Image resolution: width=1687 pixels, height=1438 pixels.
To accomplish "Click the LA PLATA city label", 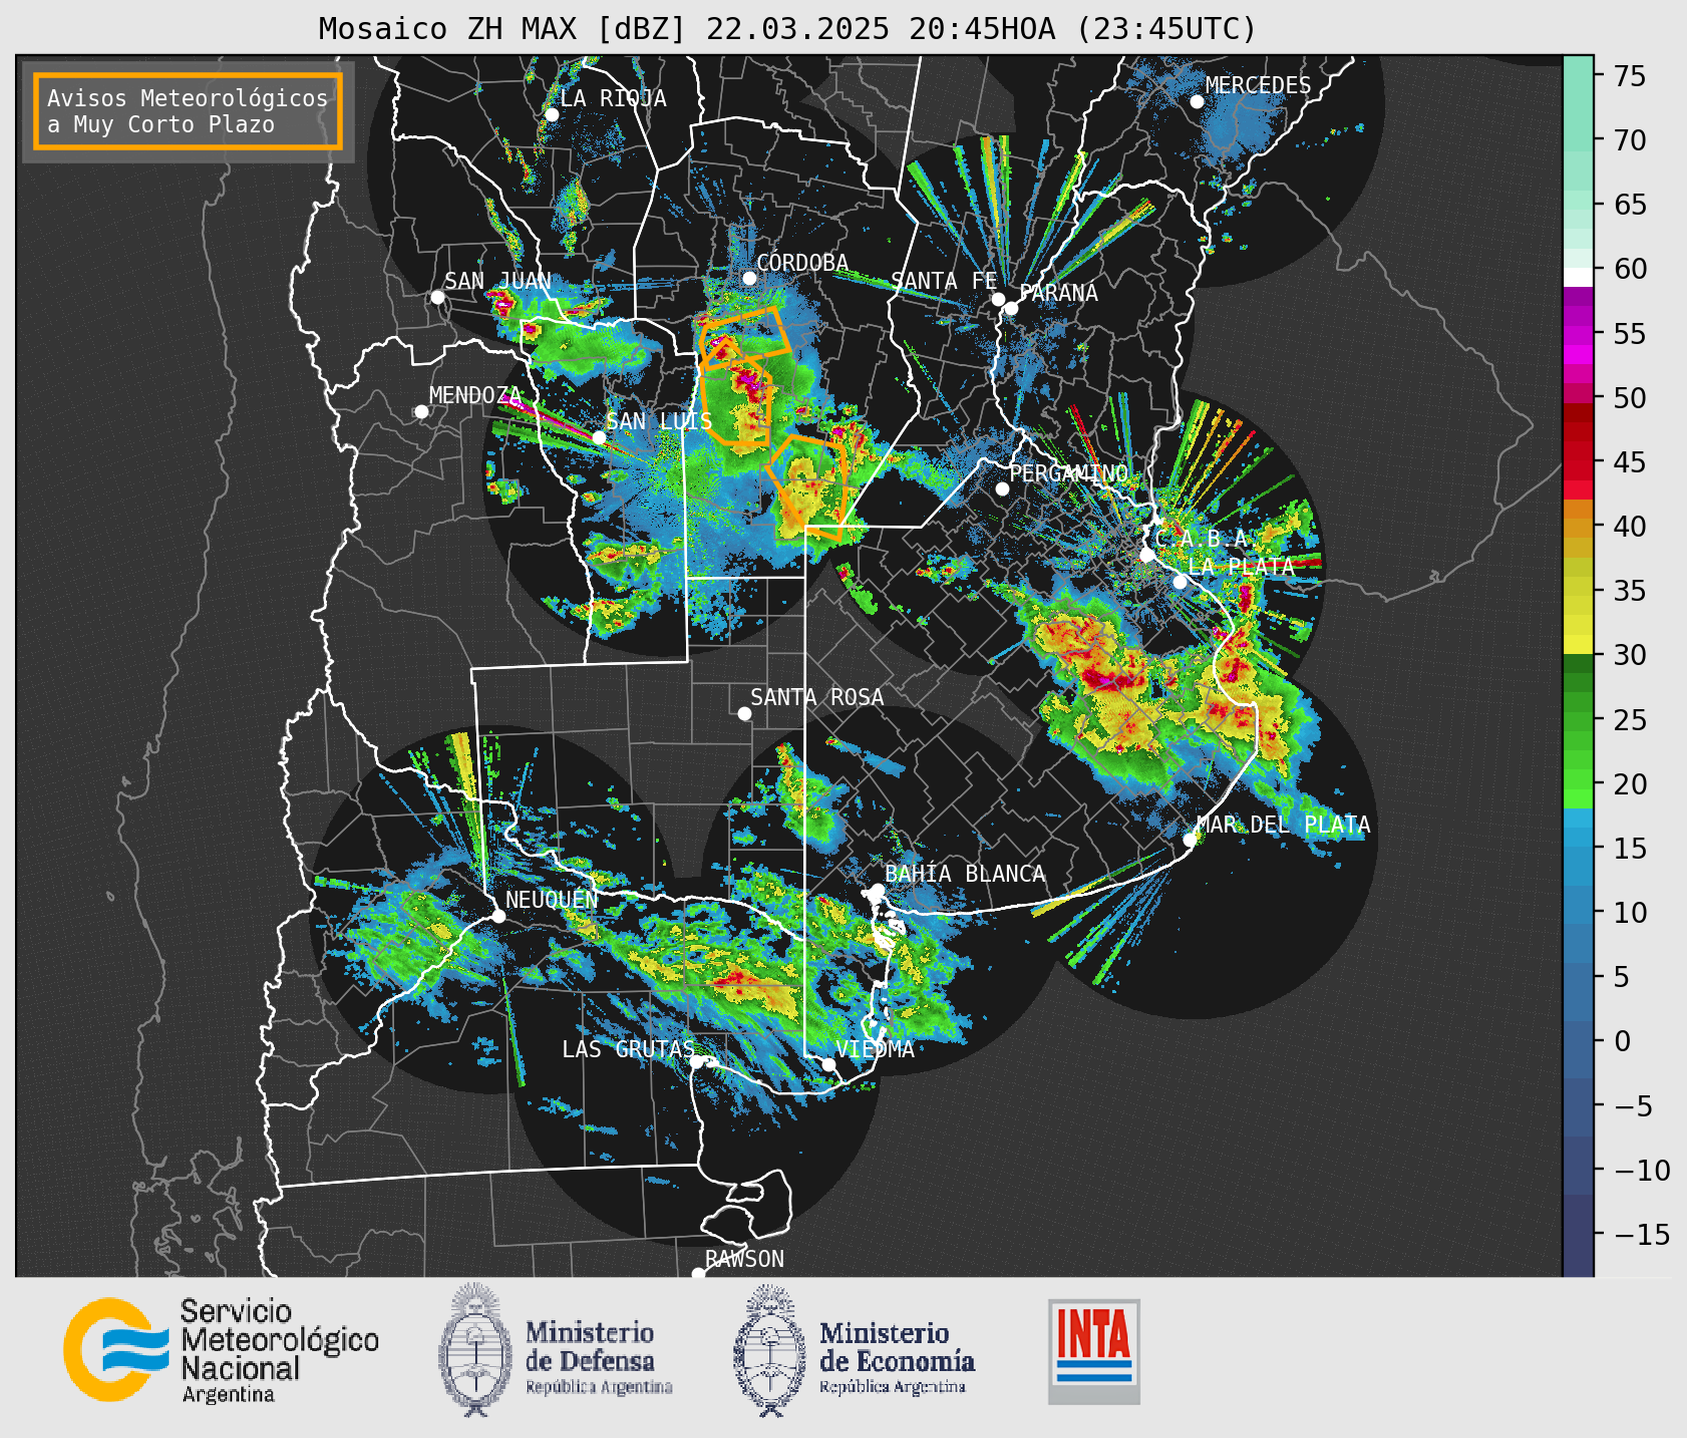I will (1241, 566).
